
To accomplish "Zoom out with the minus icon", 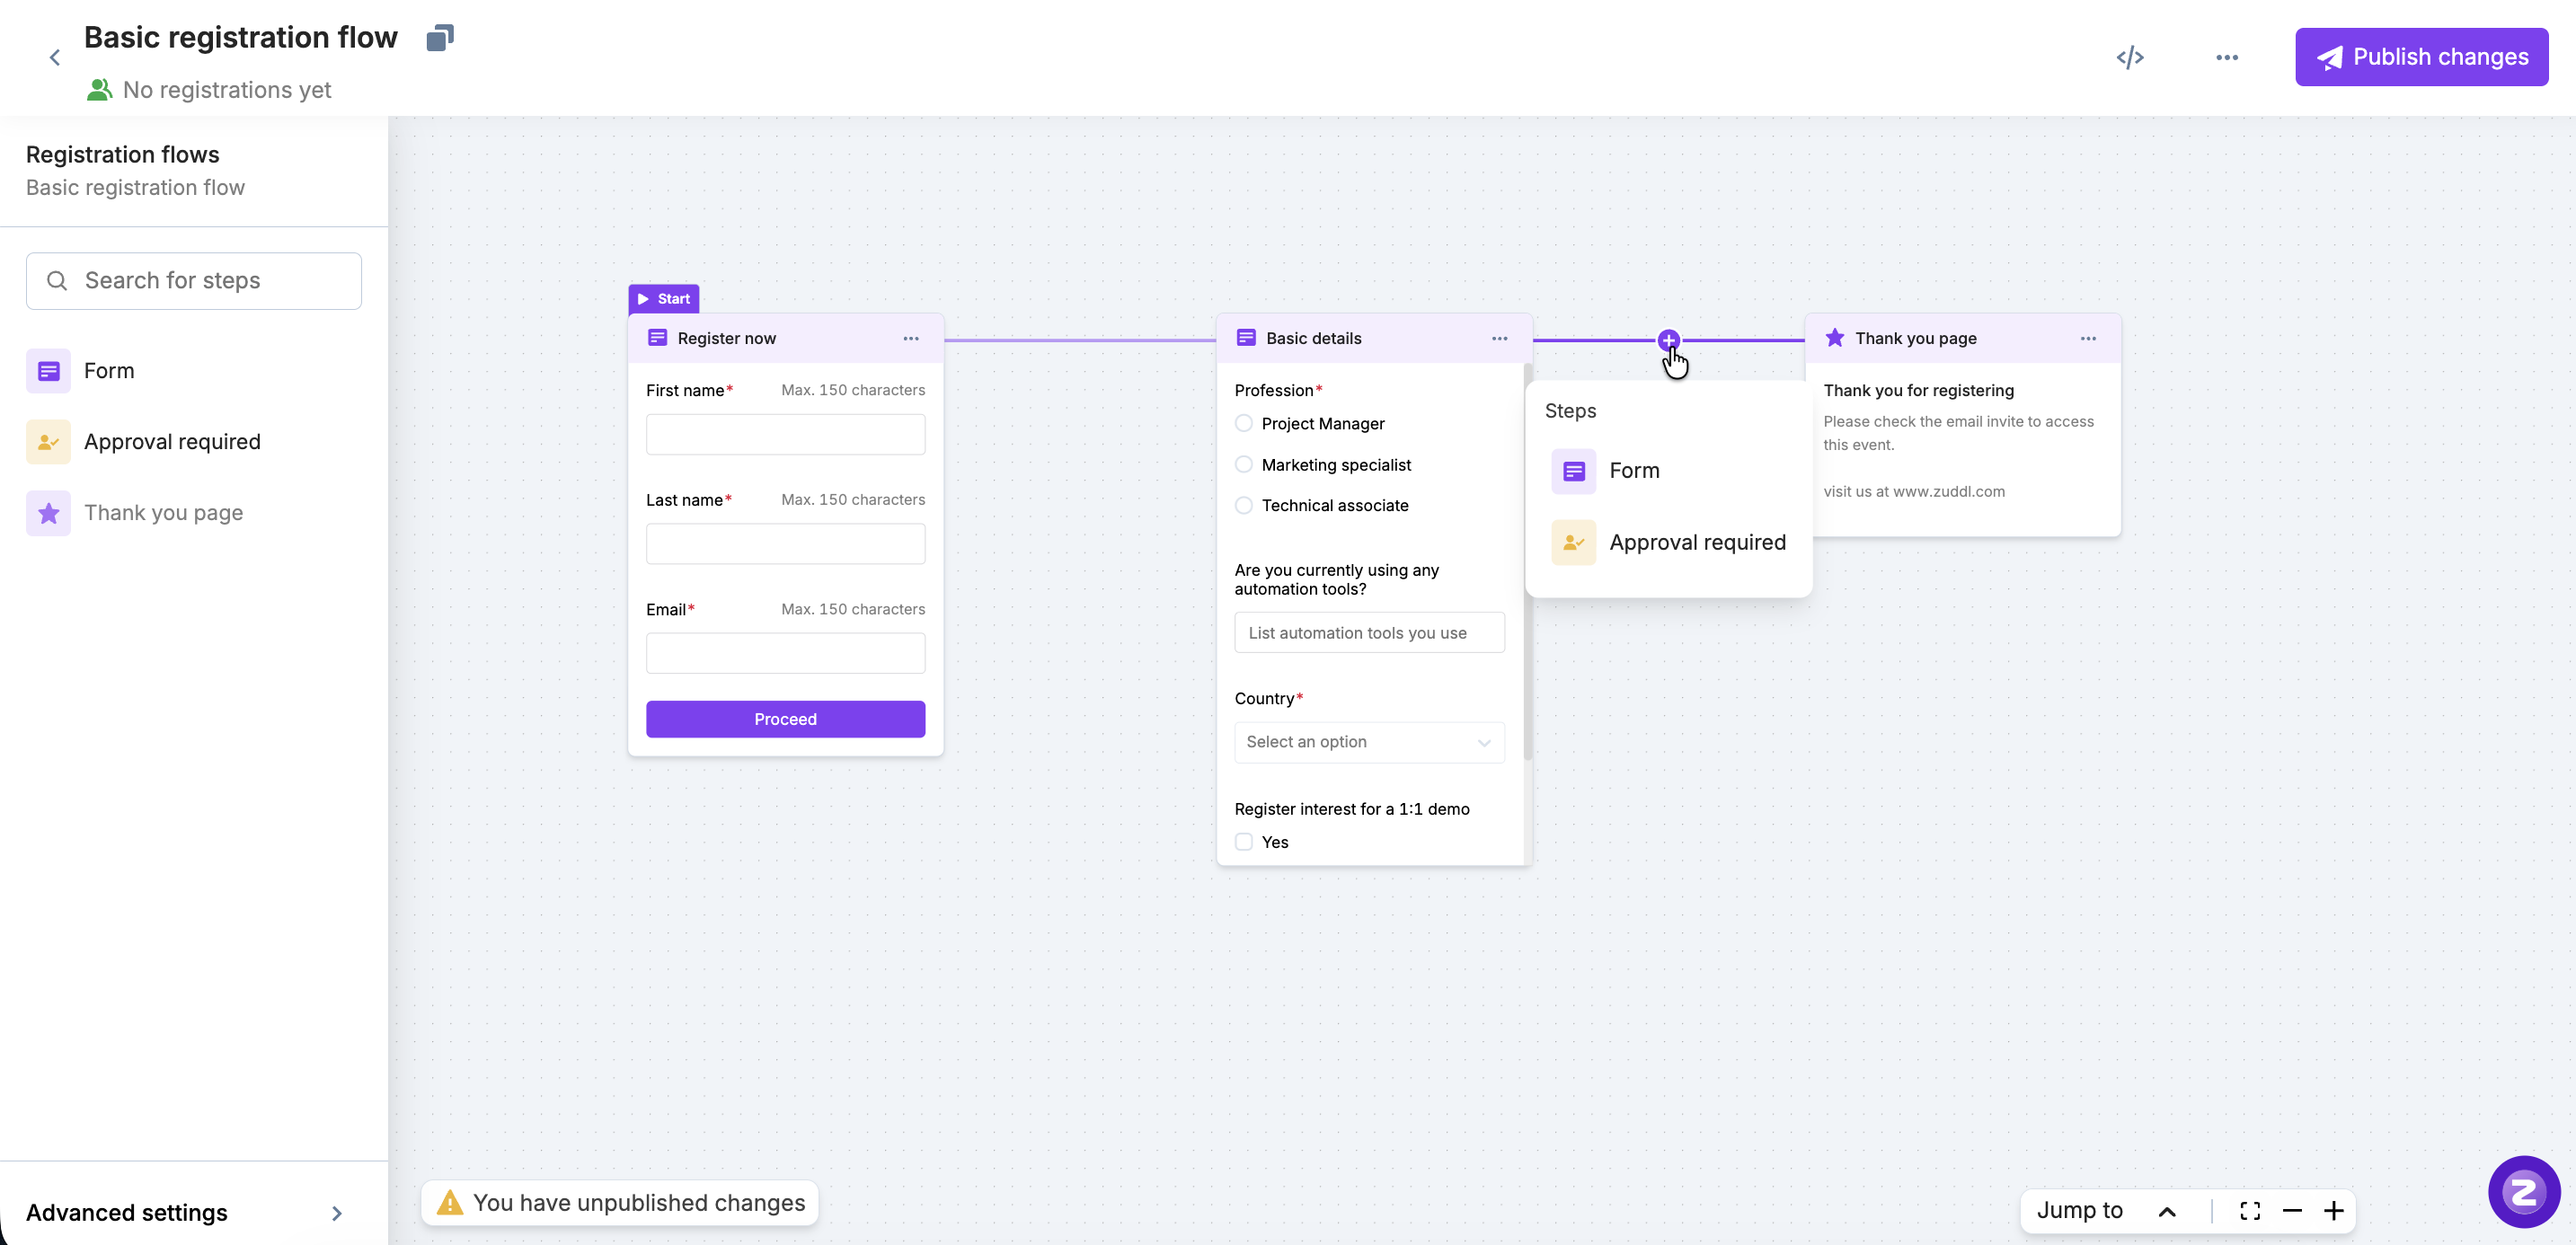I will coord(2292,1211).
